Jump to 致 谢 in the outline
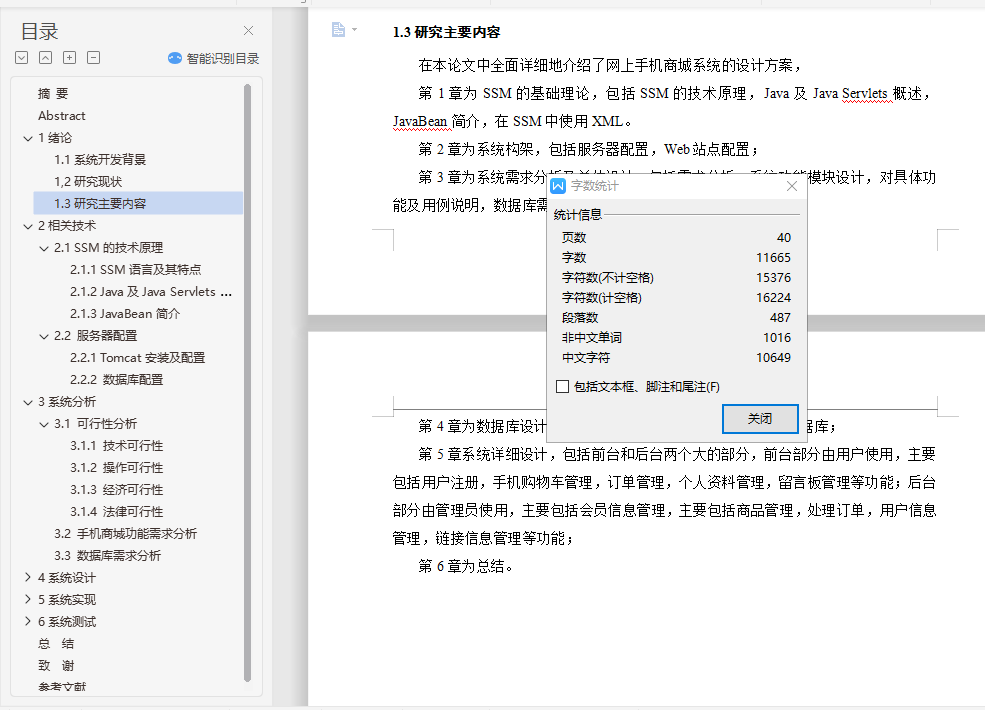Viewport: 985px width, 710px height. (x=56, y=665)
